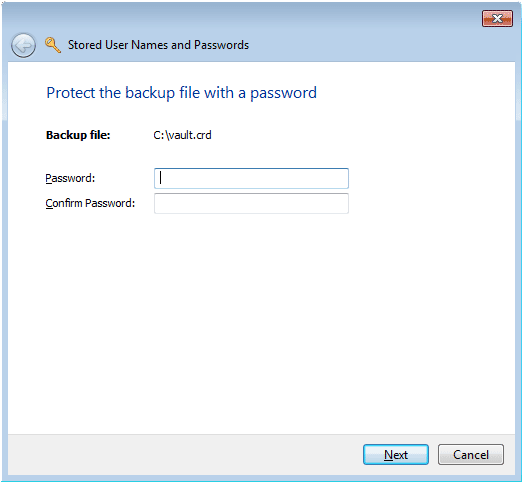Click the "Confirm Password:" field label

point(90,203)
